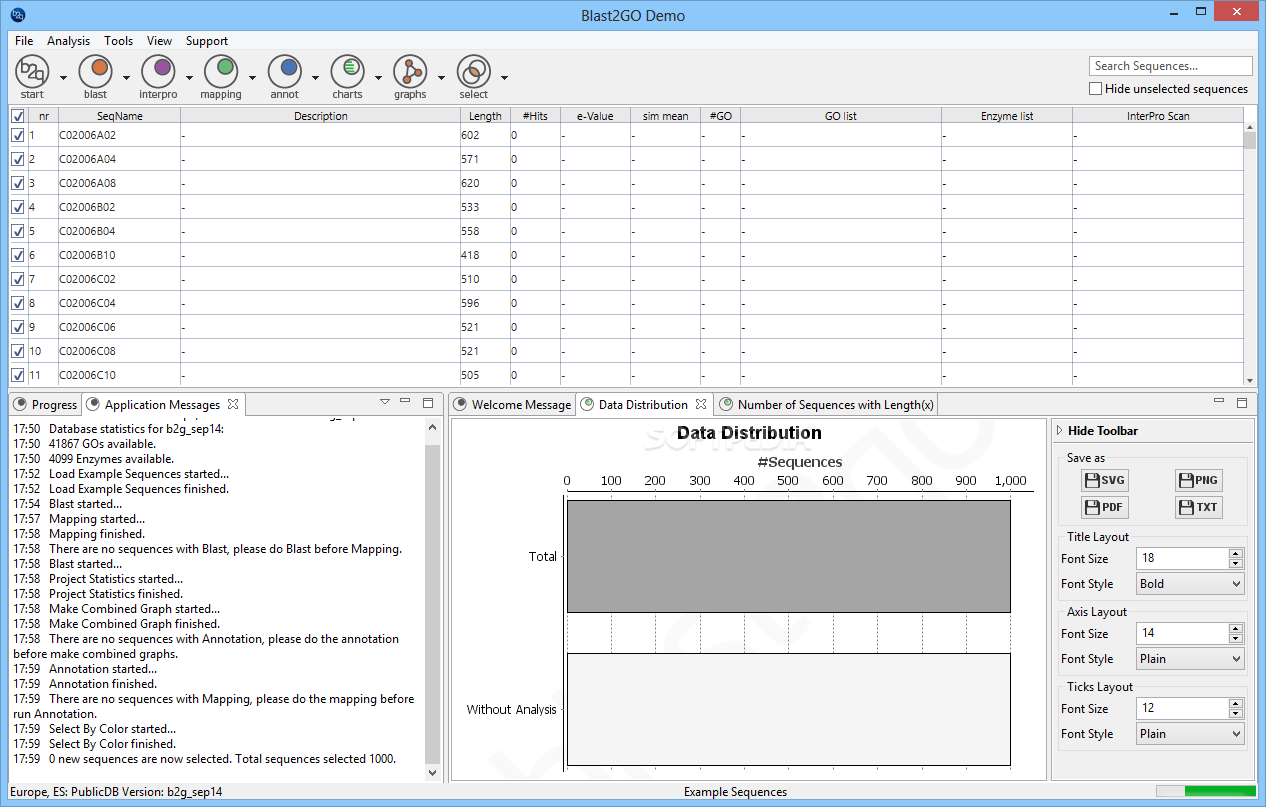1266x807 pixels.
Task: Save chart as SVG
Action: (x=1104, y=480)
